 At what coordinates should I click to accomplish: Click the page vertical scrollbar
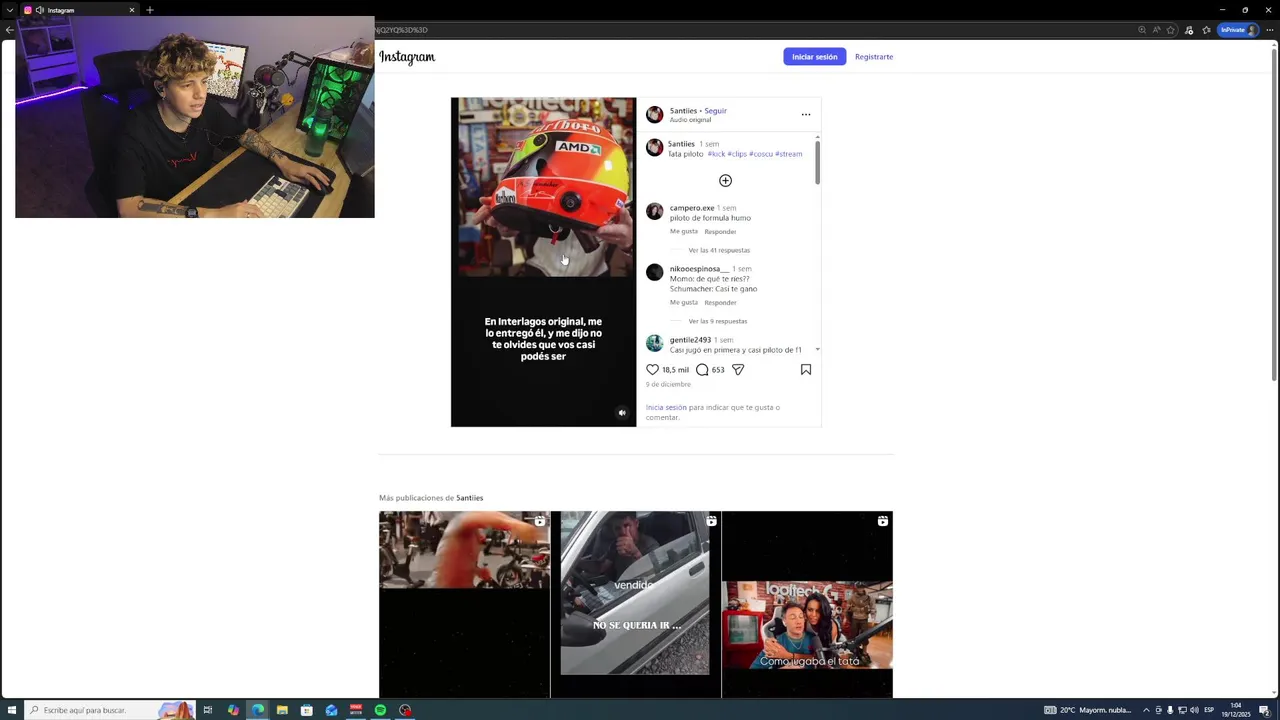(1274, 215)
